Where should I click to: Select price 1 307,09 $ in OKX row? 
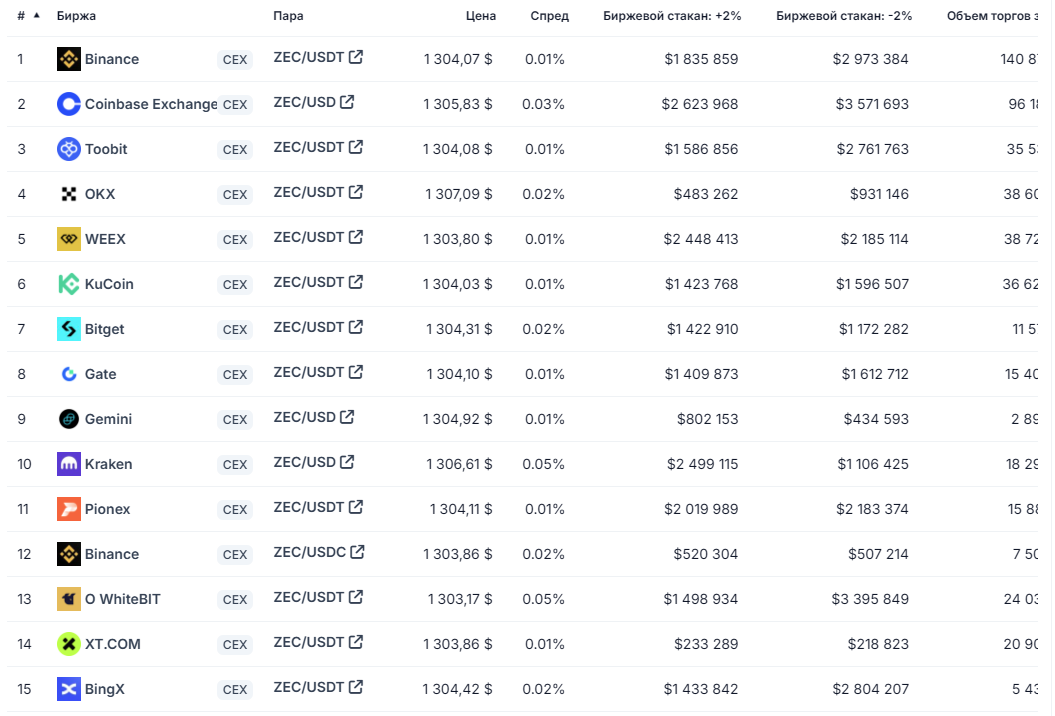point(458,194)
